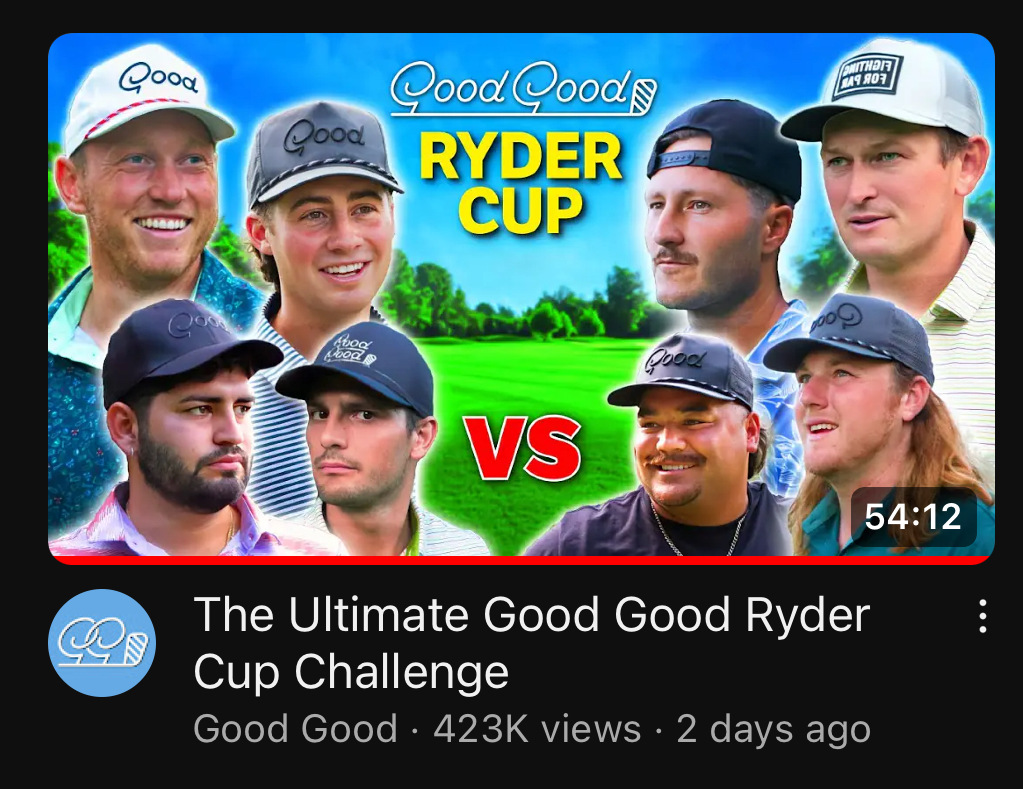Click the 54:12 duration badge
The width and height of the screenshot is (1023, 789).
click(x=913, y=517)
